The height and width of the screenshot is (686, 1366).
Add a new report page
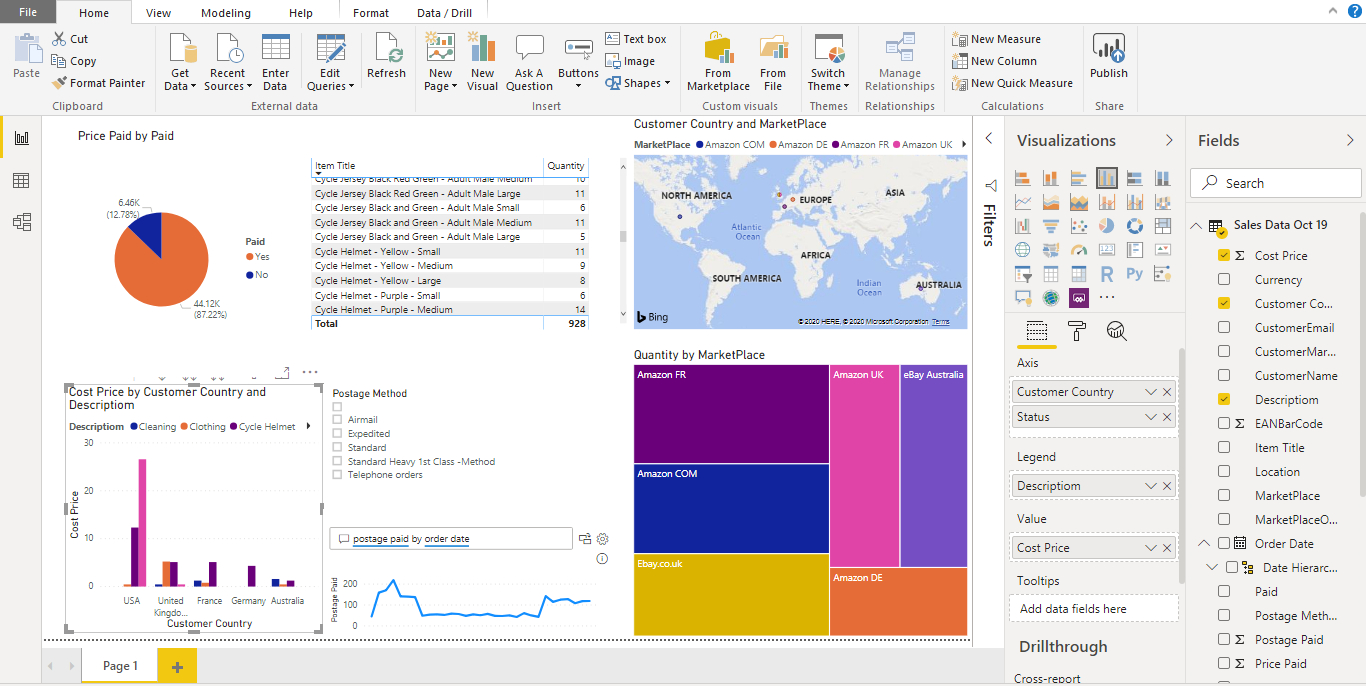click(177, 666)
